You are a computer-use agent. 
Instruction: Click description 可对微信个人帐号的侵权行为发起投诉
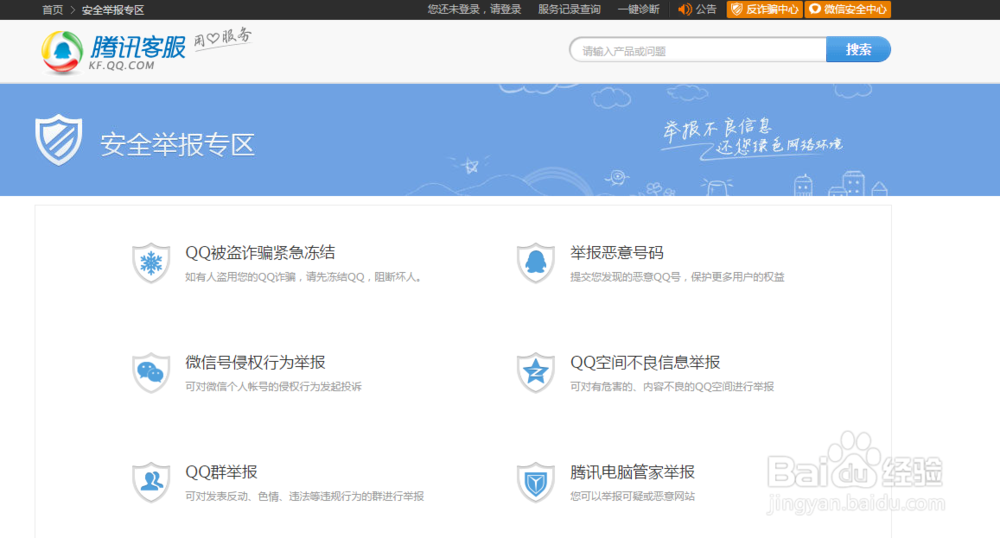[x=273, y=386]
